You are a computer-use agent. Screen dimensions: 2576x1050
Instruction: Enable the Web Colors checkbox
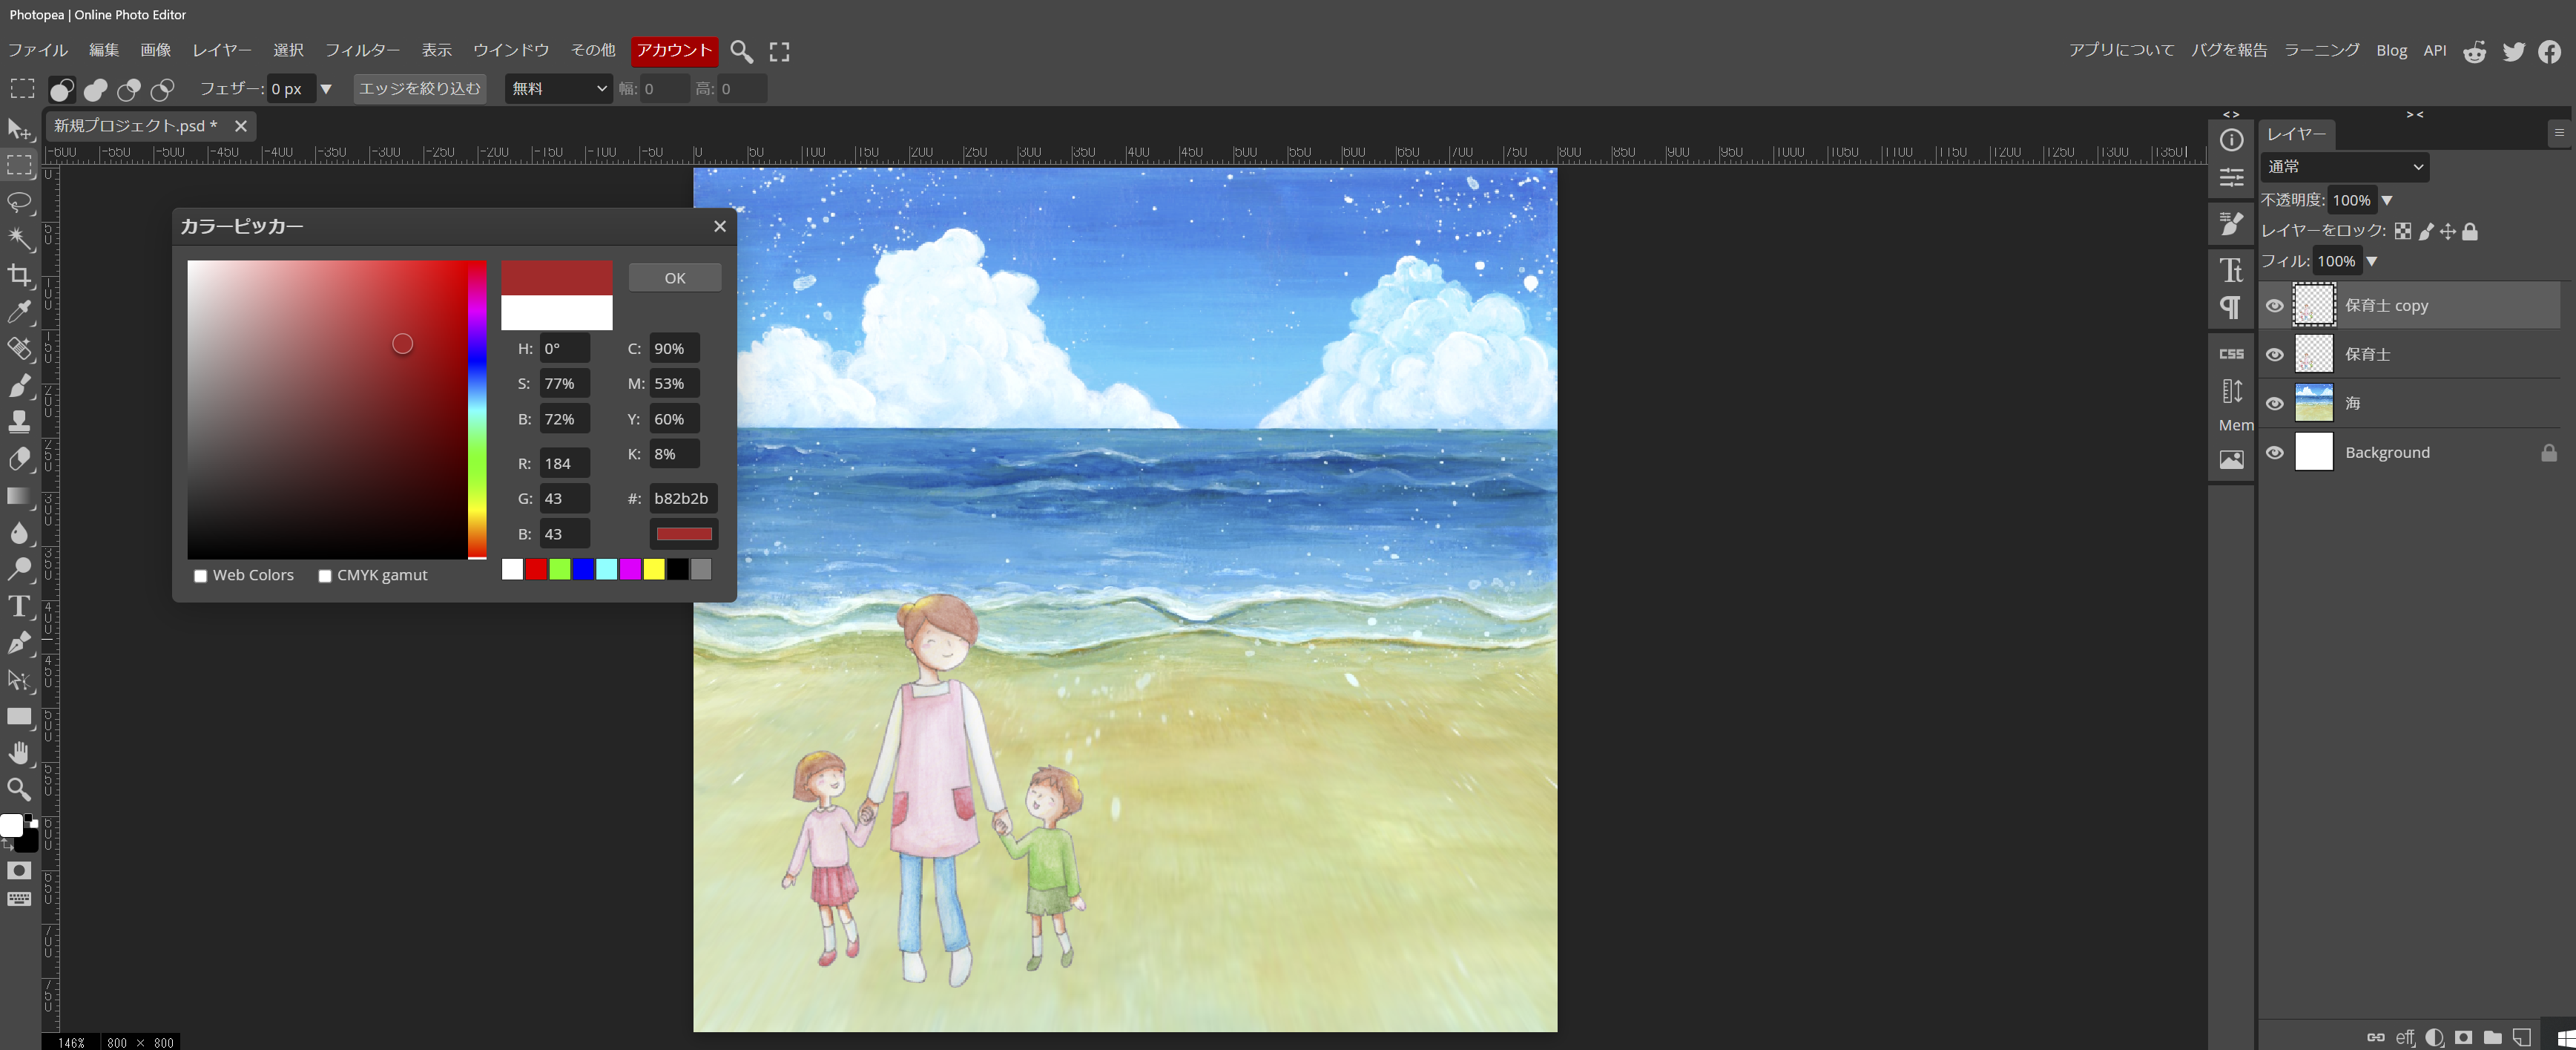pyautogui.click(x=201, y=576)
